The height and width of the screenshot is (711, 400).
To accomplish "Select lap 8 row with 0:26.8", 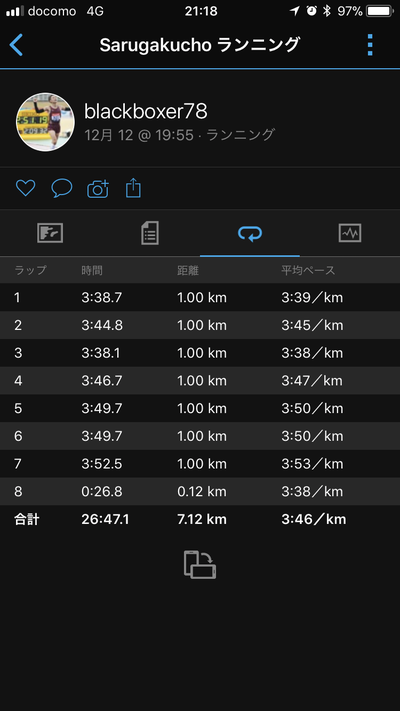I will [200, 491].
